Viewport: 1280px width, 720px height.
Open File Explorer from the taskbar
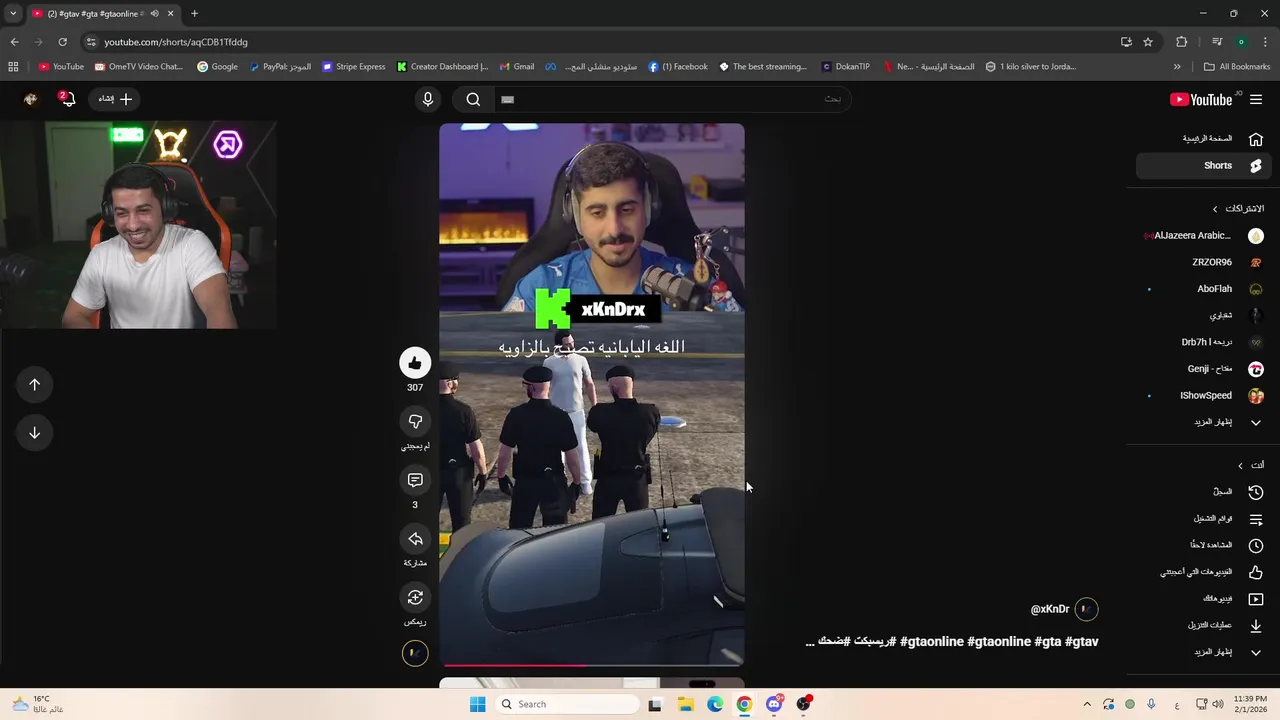pyautogui.click(x=686, y=704)
